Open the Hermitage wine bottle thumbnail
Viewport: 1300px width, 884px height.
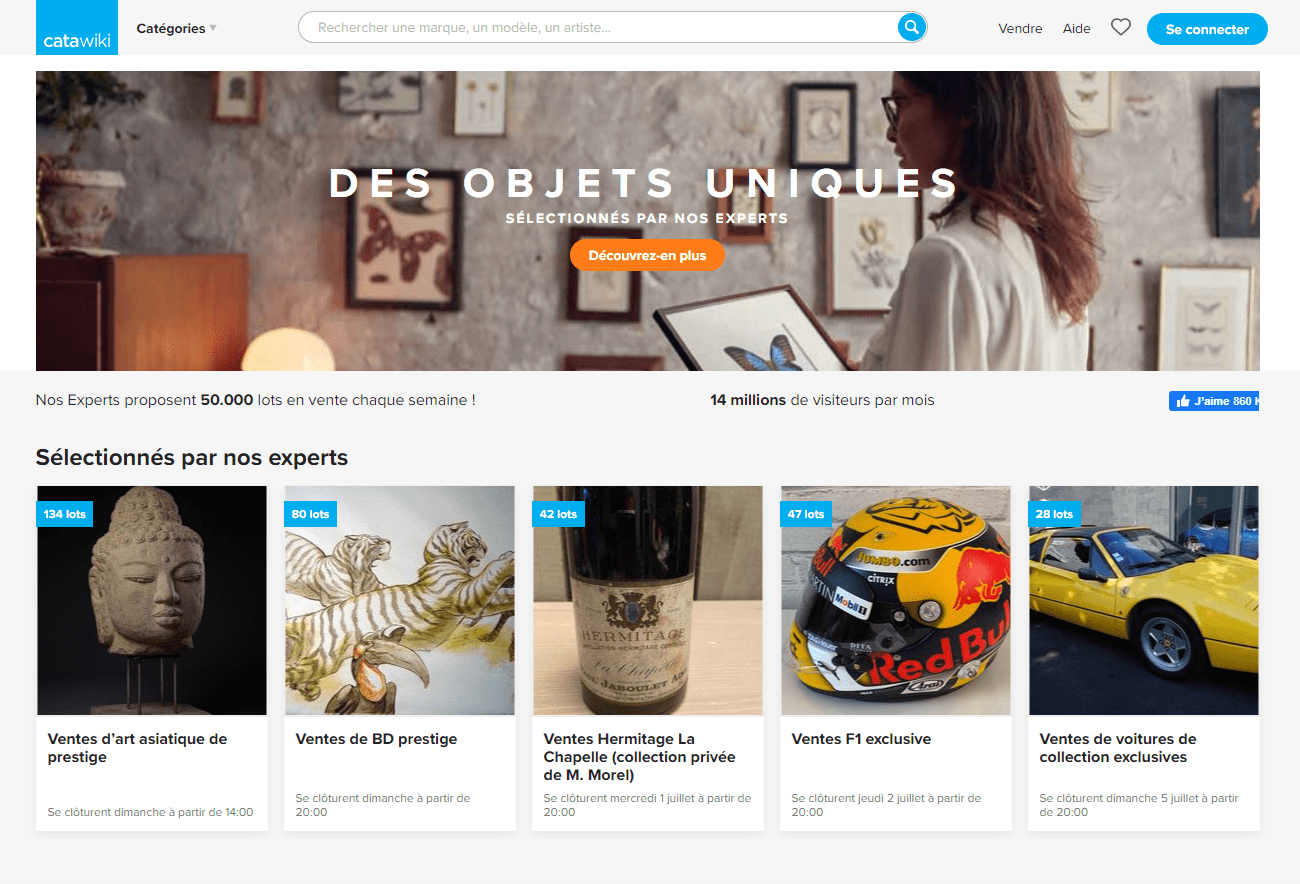(x=648, y=601)
